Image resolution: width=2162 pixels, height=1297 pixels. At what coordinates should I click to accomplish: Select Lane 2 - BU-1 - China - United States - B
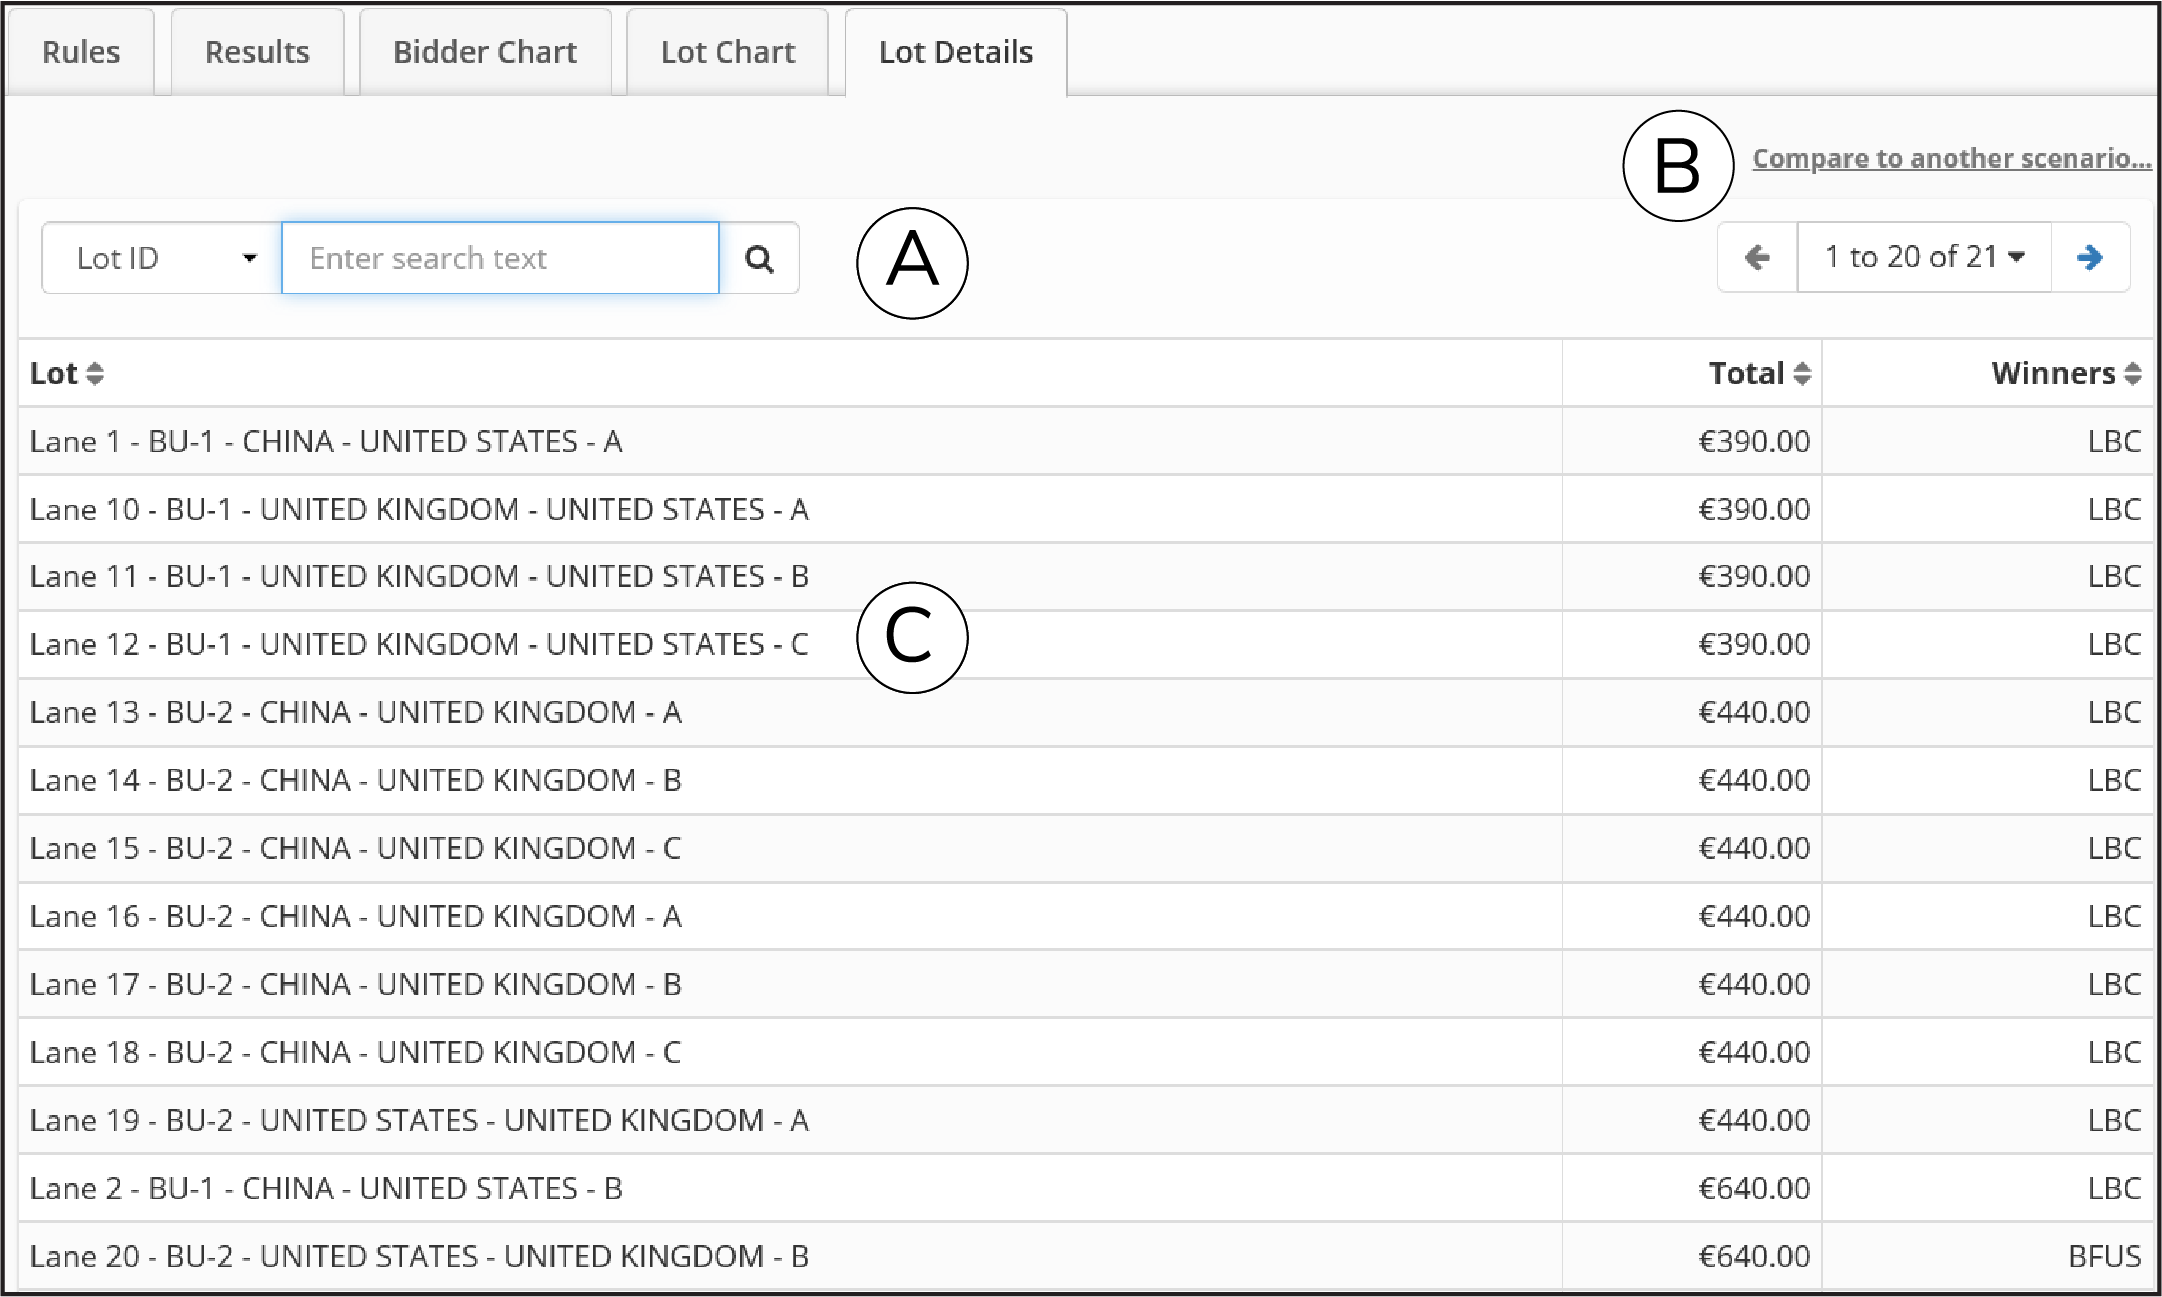[1086, 1189]
